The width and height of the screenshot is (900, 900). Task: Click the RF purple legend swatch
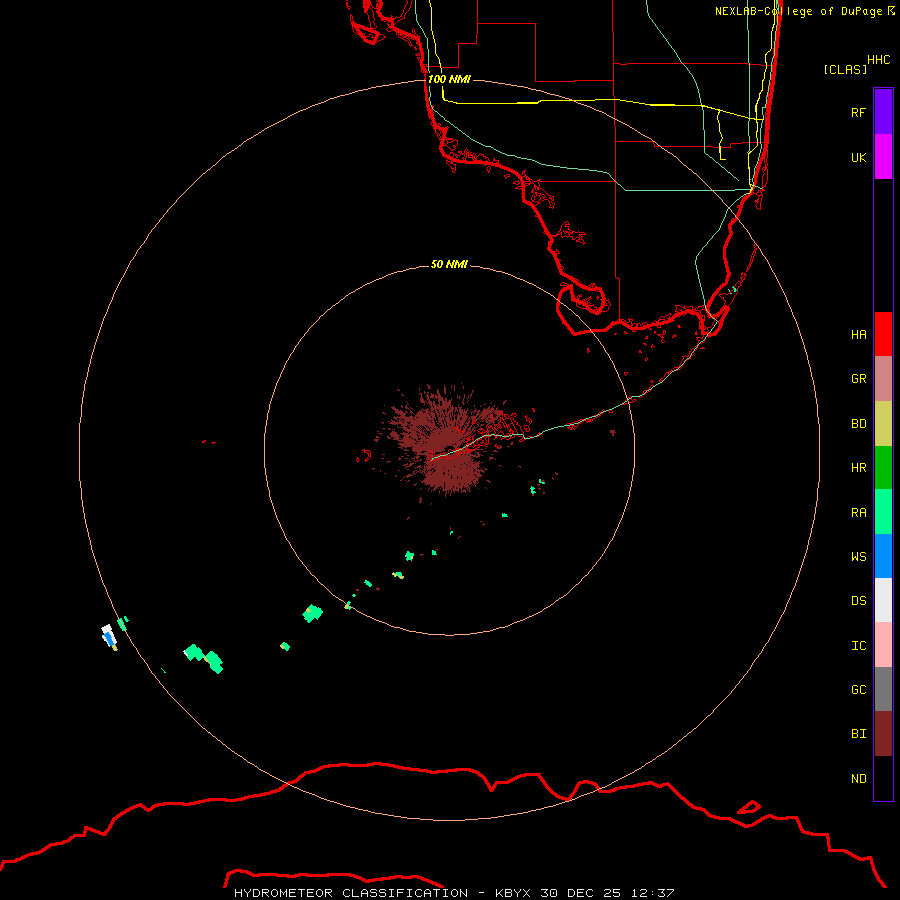(x=883, y=112)
